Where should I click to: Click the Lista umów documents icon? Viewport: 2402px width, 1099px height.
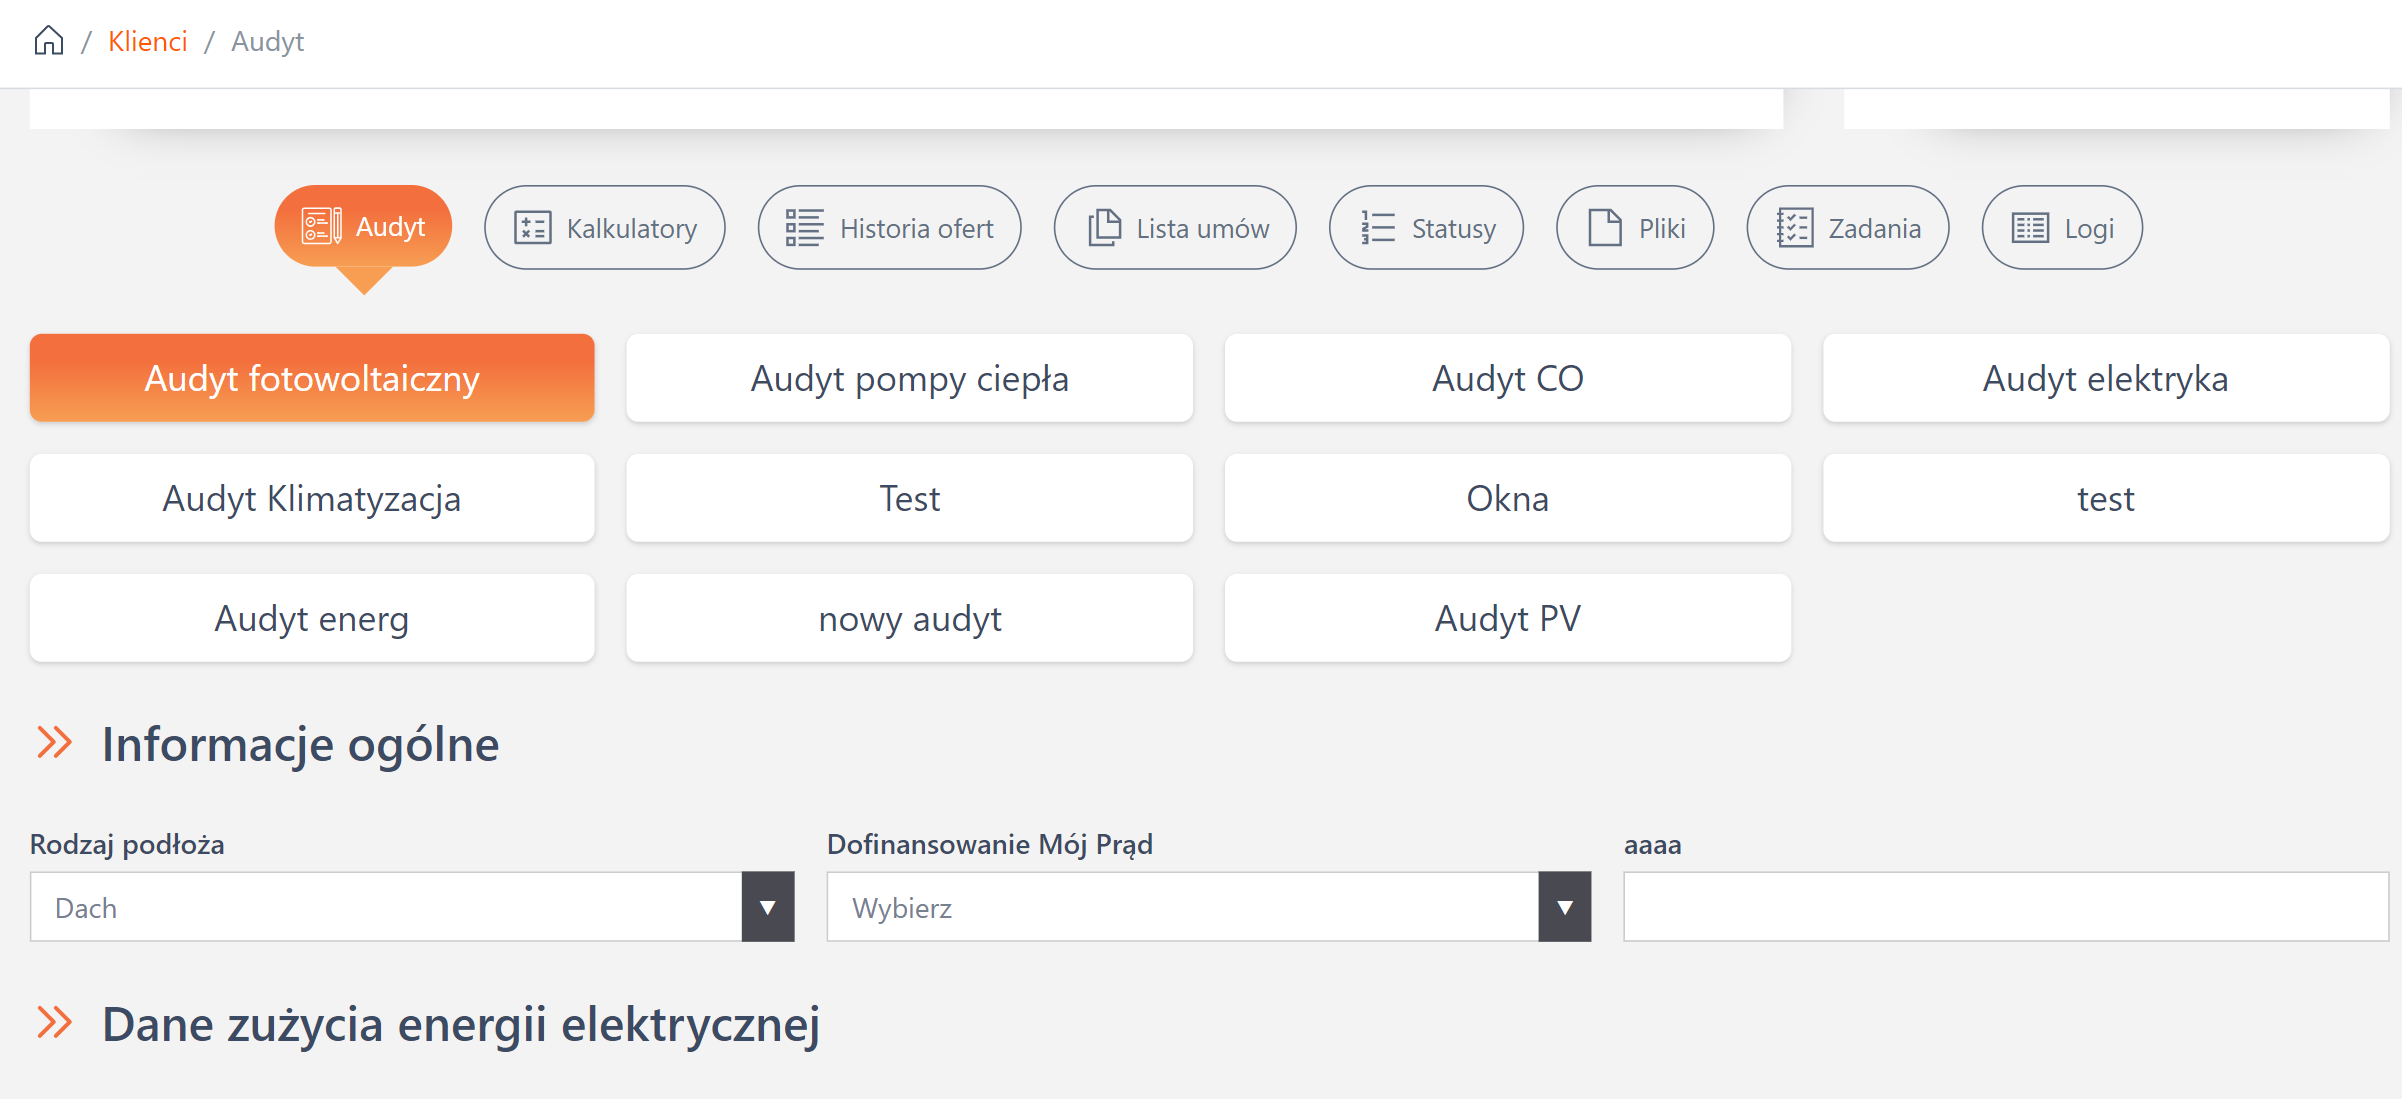click(1104, 228)
